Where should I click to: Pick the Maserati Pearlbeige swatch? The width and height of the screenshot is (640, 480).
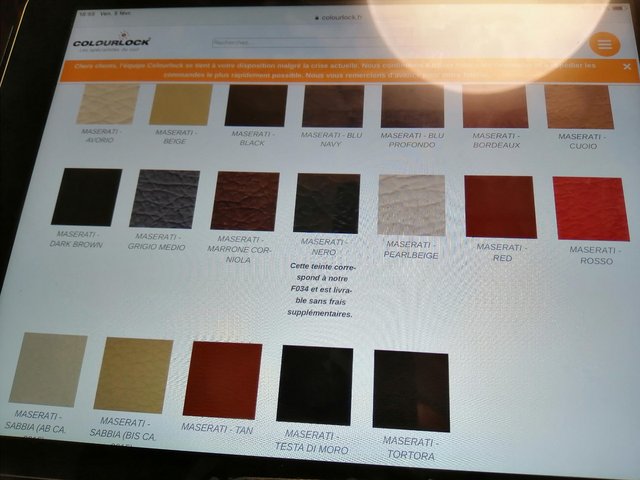point(411,205)
